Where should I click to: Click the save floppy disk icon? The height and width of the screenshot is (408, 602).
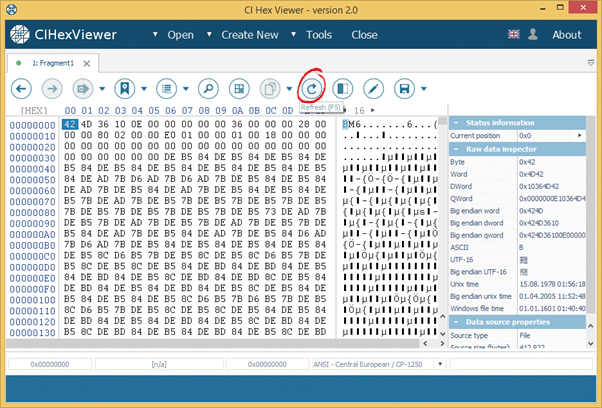tap(404, 89)
